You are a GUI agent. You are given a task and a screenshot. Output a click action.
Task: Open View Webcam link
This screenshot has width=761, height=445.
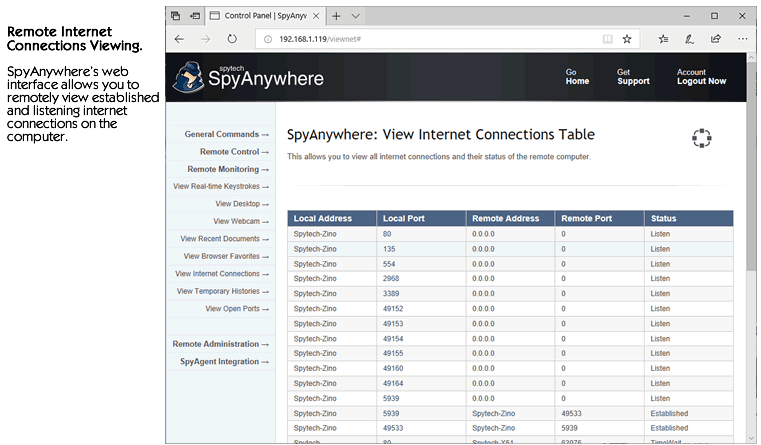pyautogui.click(x=241, y=221)
